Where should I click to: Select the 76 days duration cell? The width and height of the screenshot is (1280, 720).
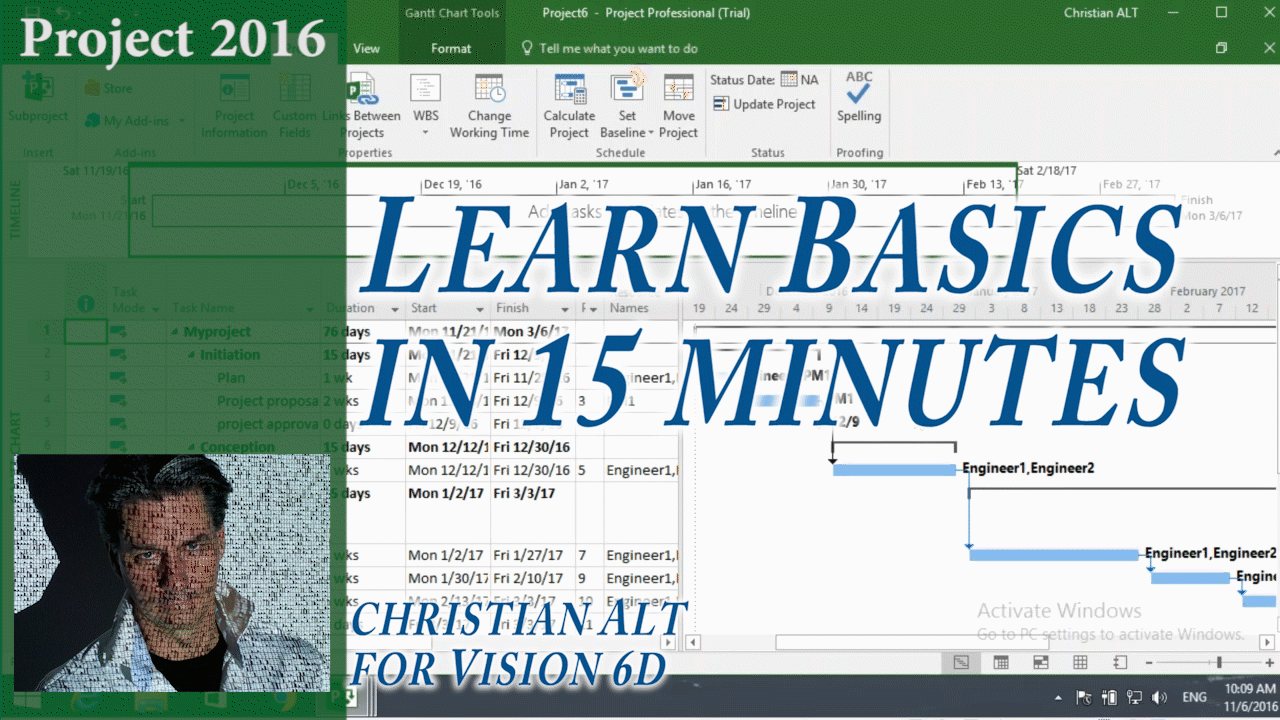coord(363,332)
